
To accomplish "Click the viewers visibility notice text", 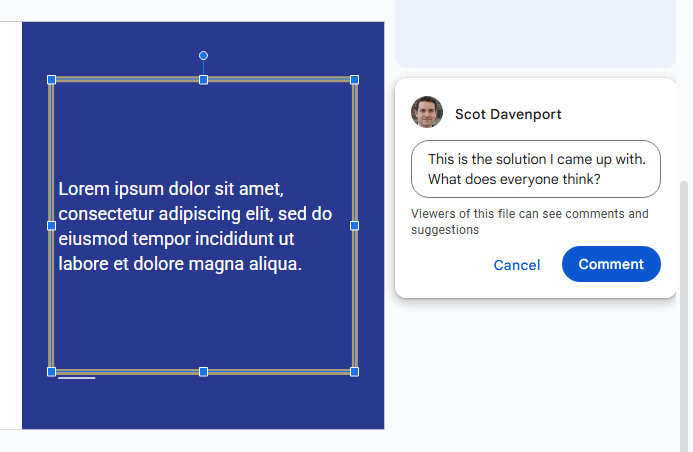I will pos(529,222).
